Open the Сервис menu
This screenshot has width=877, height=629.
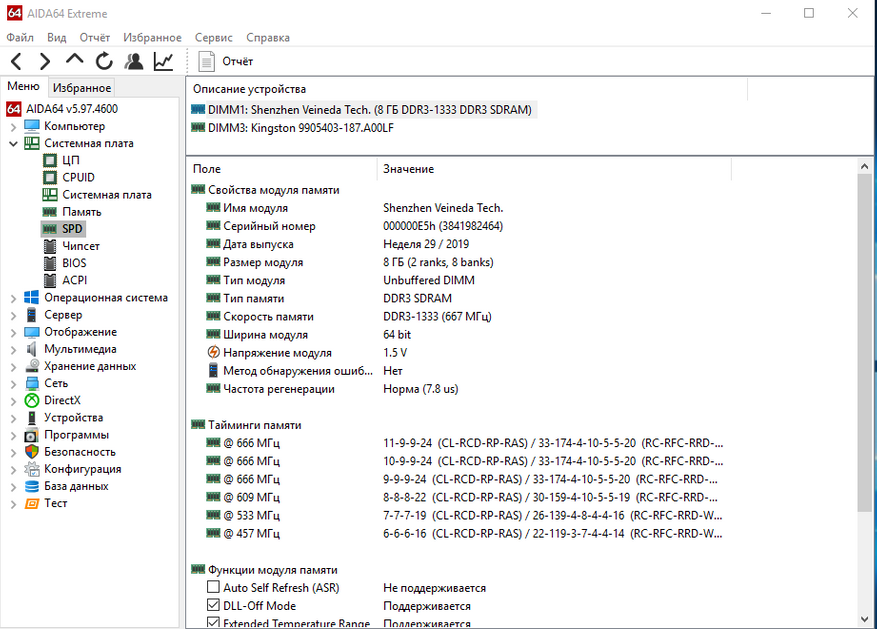pyautogui.click(x=214, y=37)
